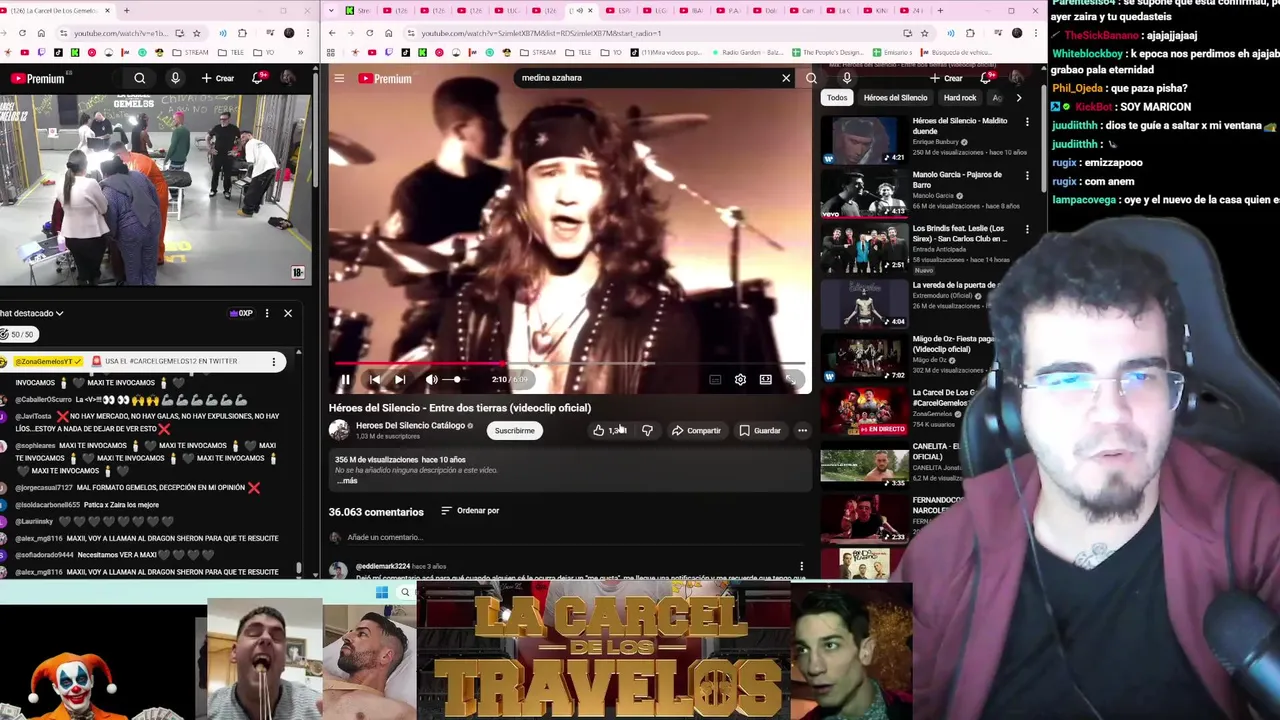Screen dimensions: 1280x720
Task: Click the 0XP badge in chat header
Action: [x=242, y=314]
